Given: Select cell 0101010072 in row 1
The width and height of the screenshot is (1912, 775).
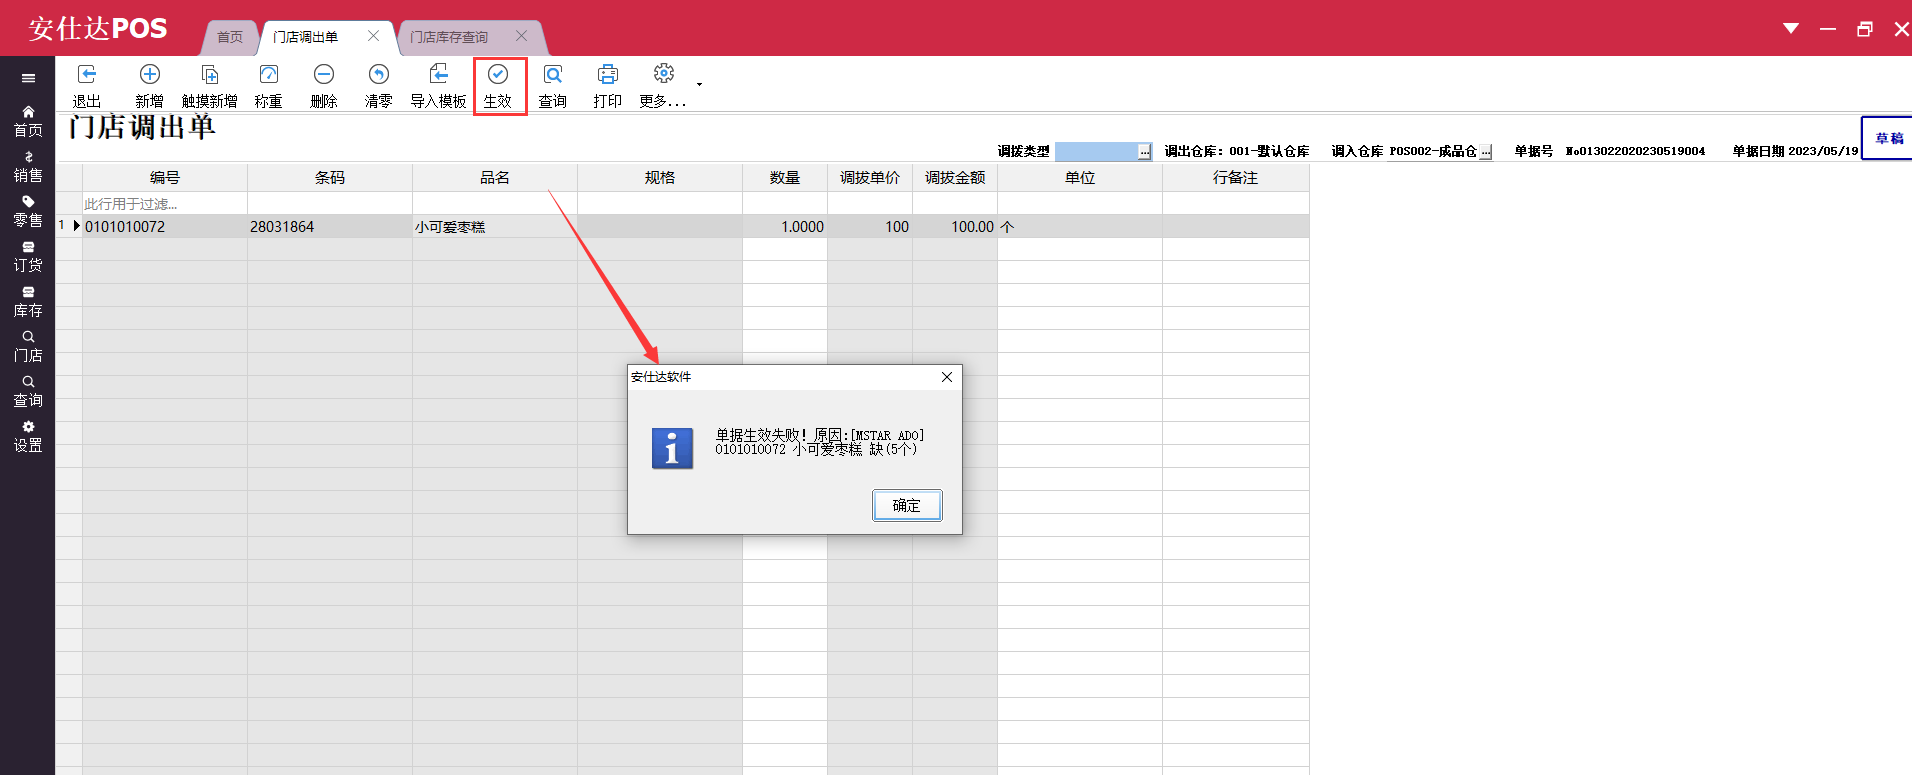Looking at the screenshot, I should tap(165, 227).
